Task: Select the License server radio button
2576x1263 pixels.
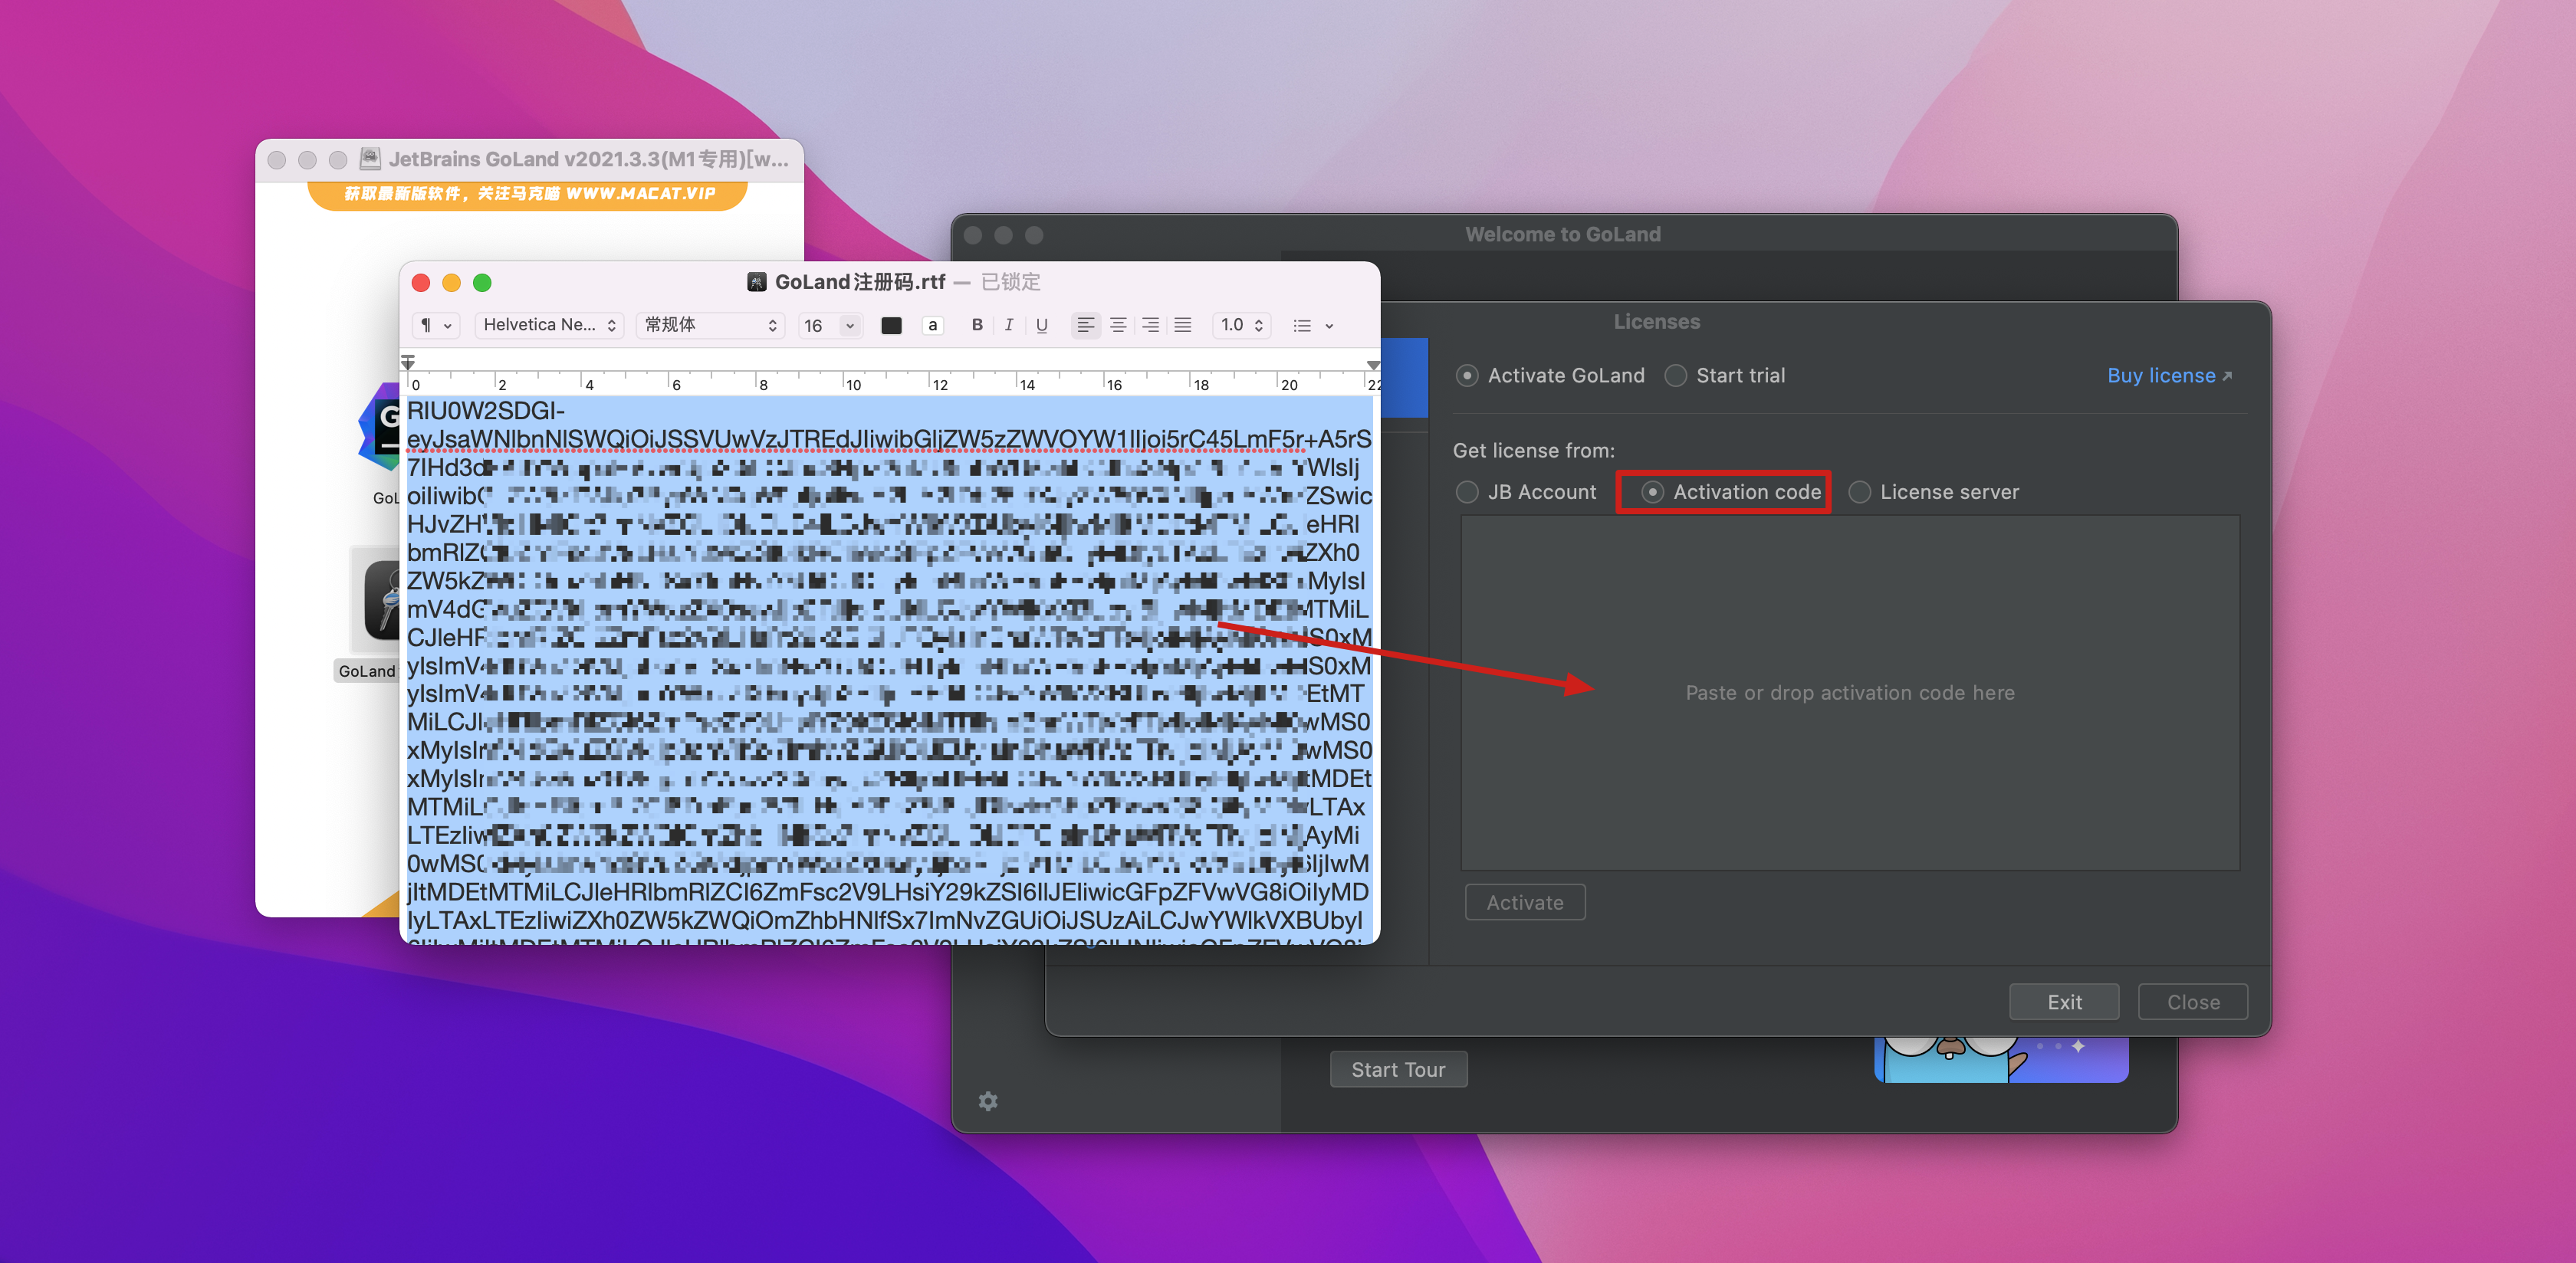Action: (x=1859, y=492)
